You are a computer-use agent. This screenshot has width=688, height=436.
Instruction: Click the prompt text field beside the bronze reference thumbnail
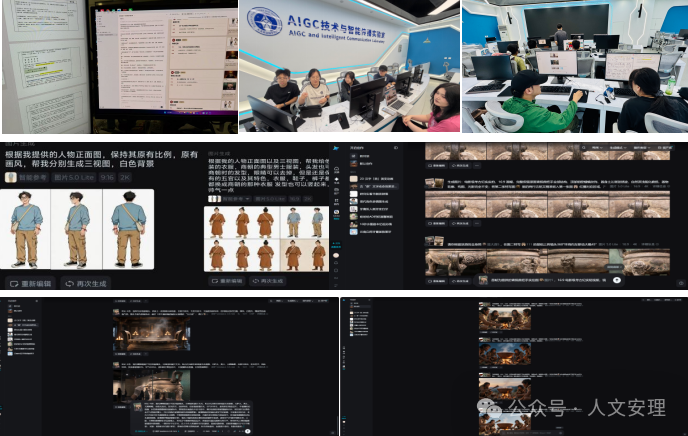click(x=549, y=280)
